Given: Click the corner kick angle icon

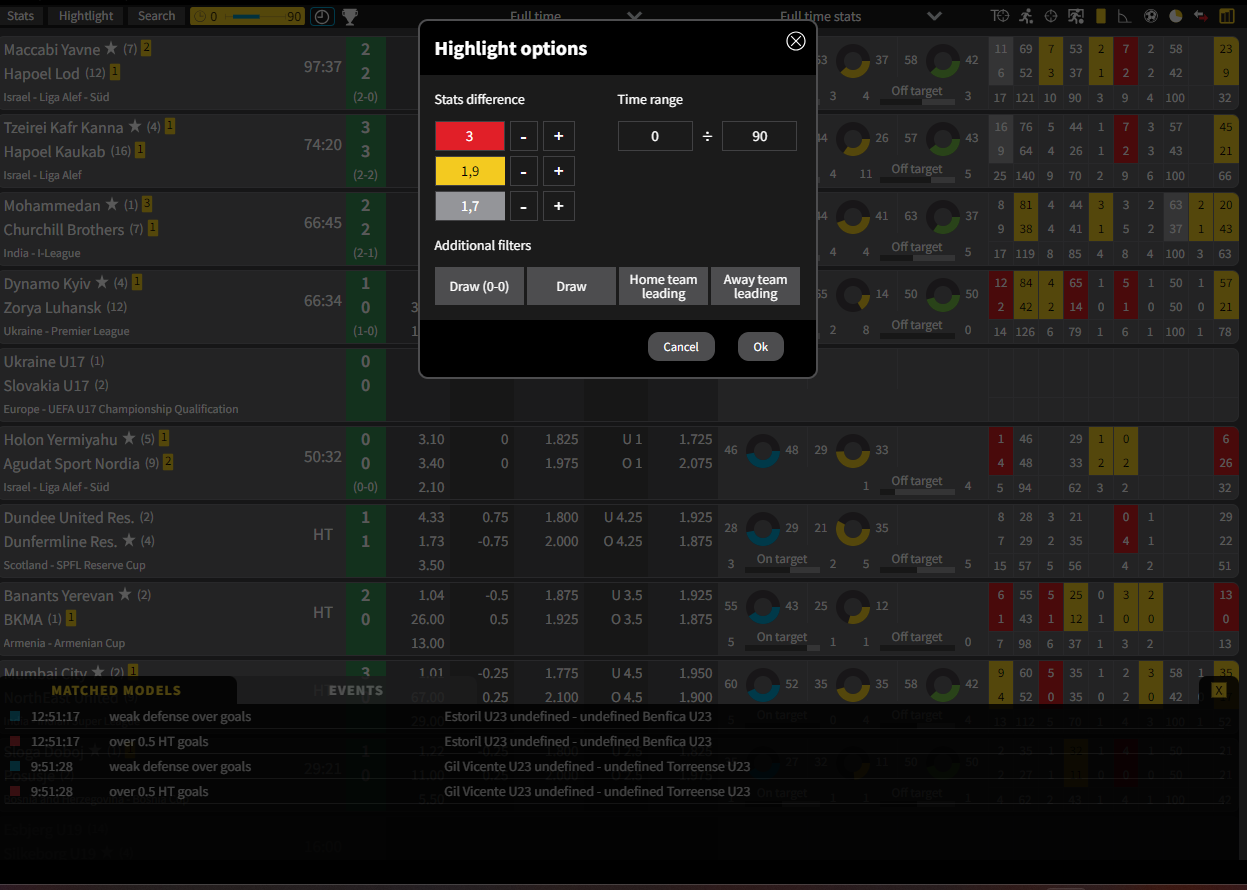Looking at the screenshot, I should (x=1126, y=16).
